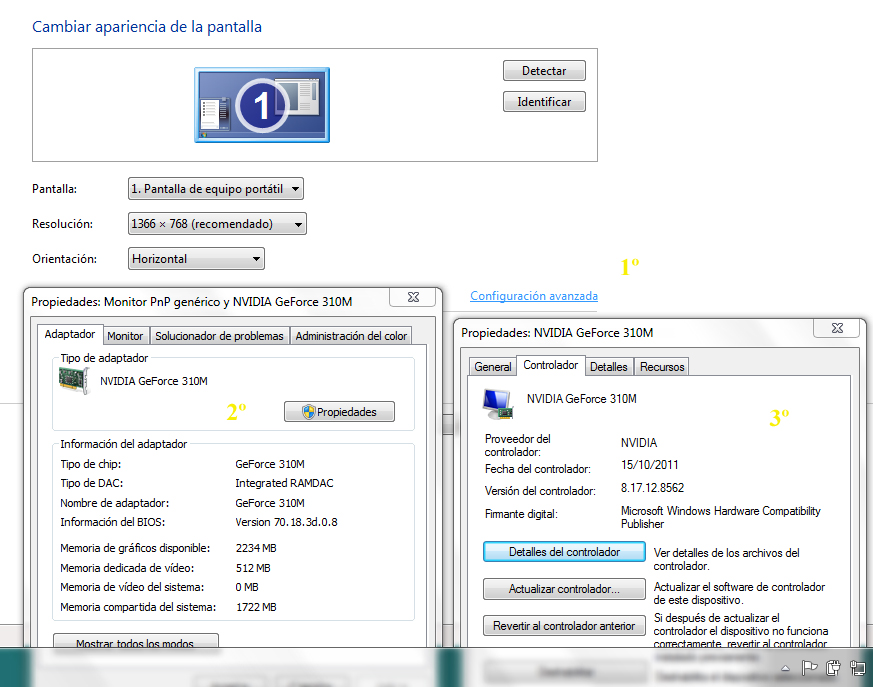This screenshot has width=873, height=687.
Task: Switch to the Solucionador de problemas tab
Action: pyautogui.click(x=219, y=336)
